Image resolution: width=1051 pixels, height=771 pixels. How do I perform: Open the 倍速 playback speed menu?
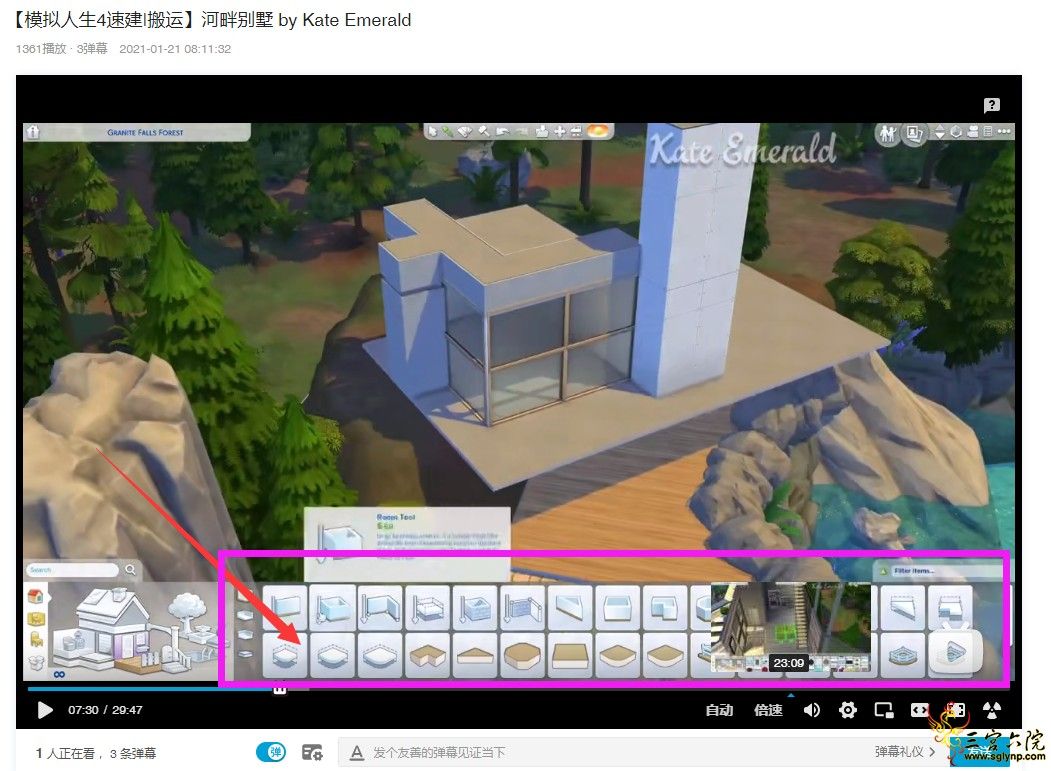768,710
